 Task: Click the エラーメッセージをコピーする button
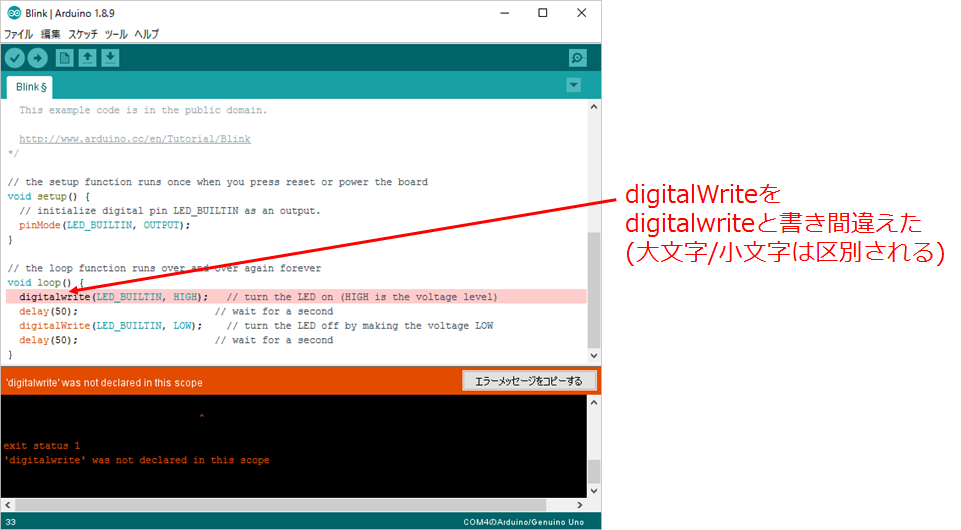tap(529, 381)
